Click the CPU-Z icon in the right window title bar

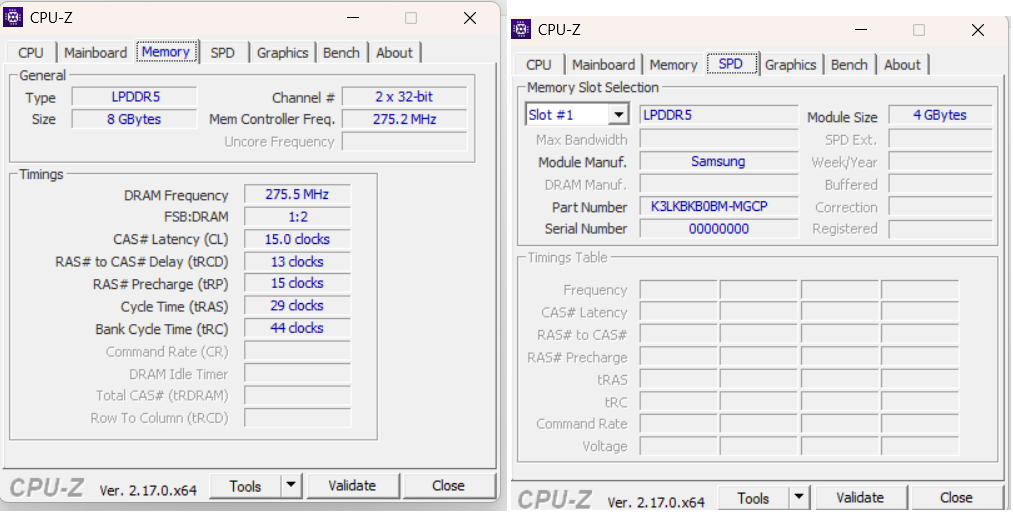[x=522, y=30]
